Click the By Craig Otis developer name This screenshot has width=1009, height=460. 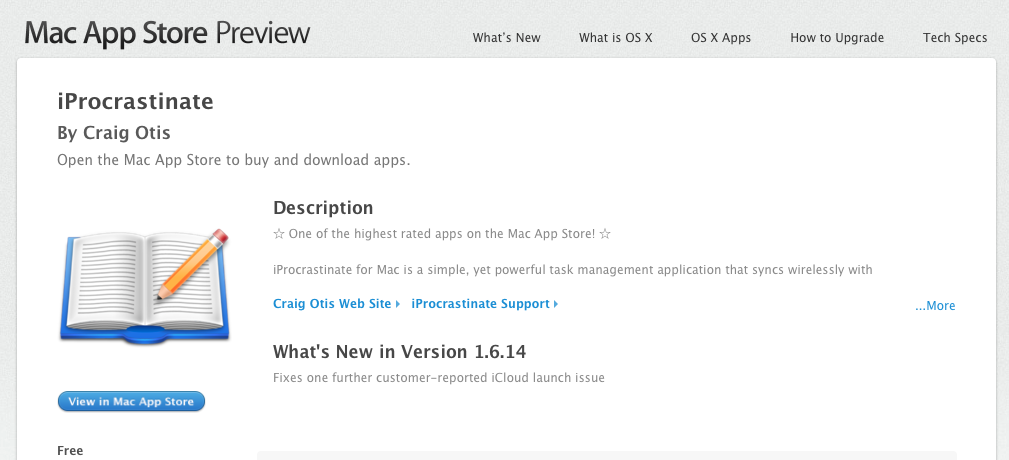point(115,133)
